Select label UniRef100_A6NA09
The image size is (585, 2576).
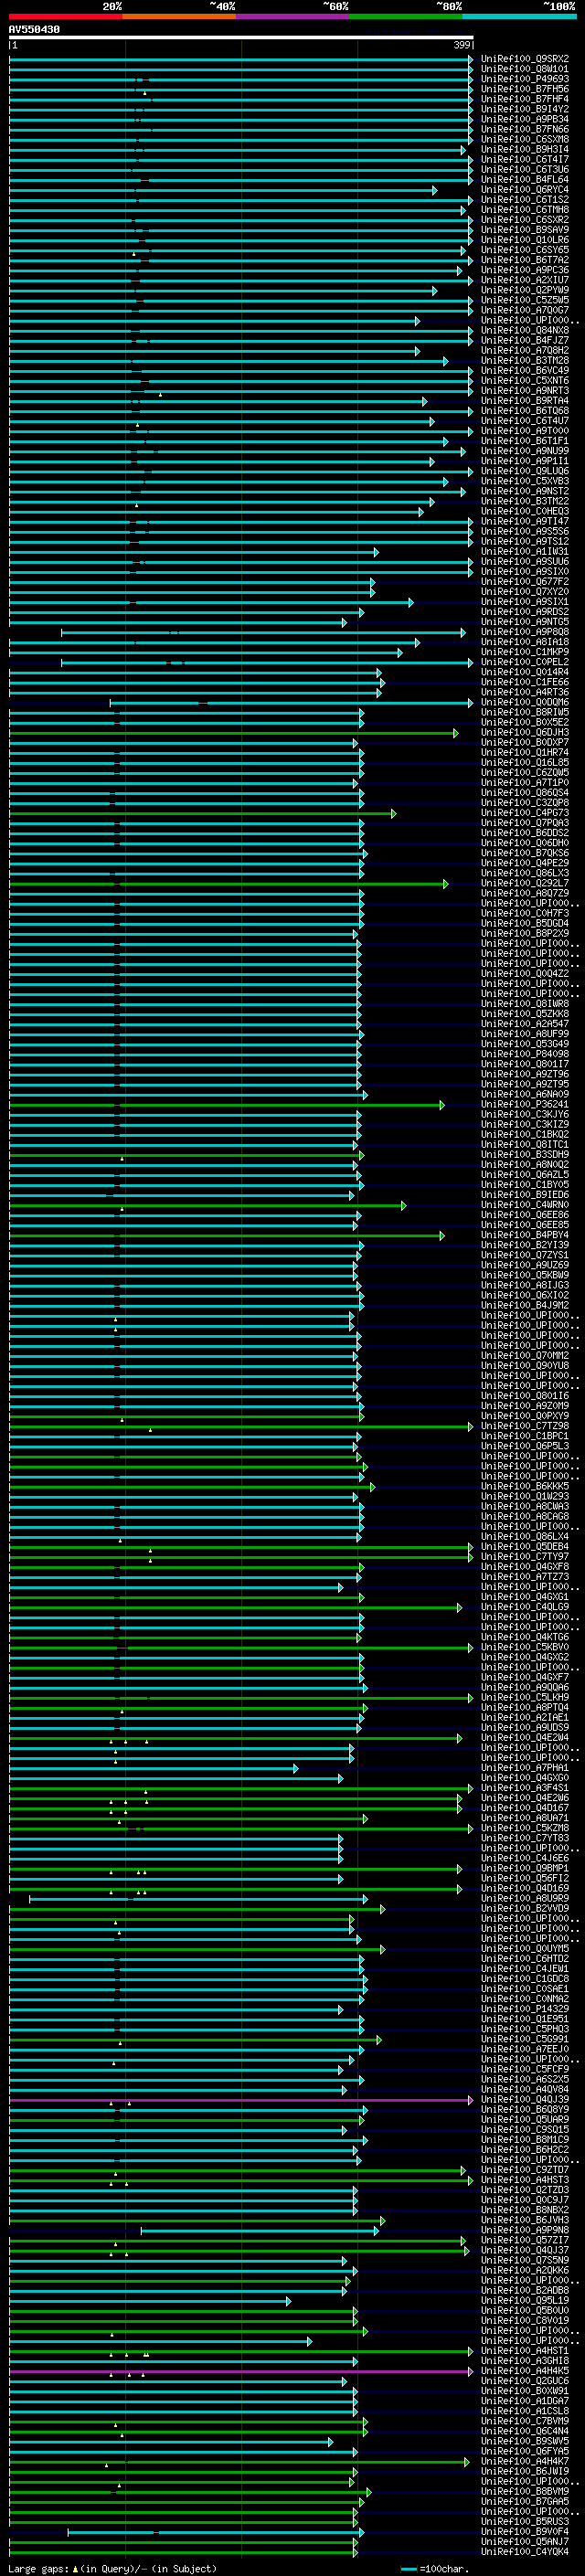(525, 1095)
